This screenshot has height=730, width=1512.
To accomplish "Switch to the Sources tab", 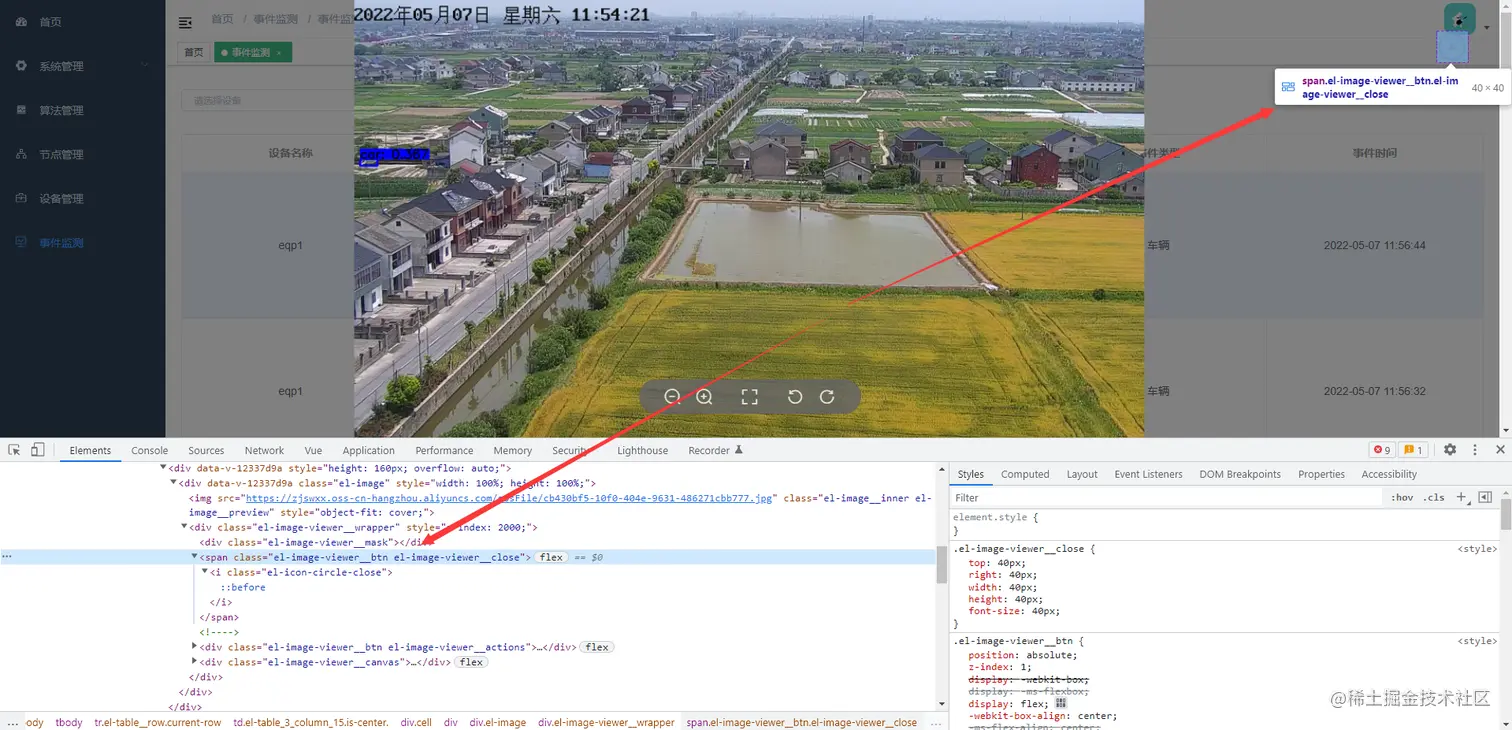I will [206, 450].
